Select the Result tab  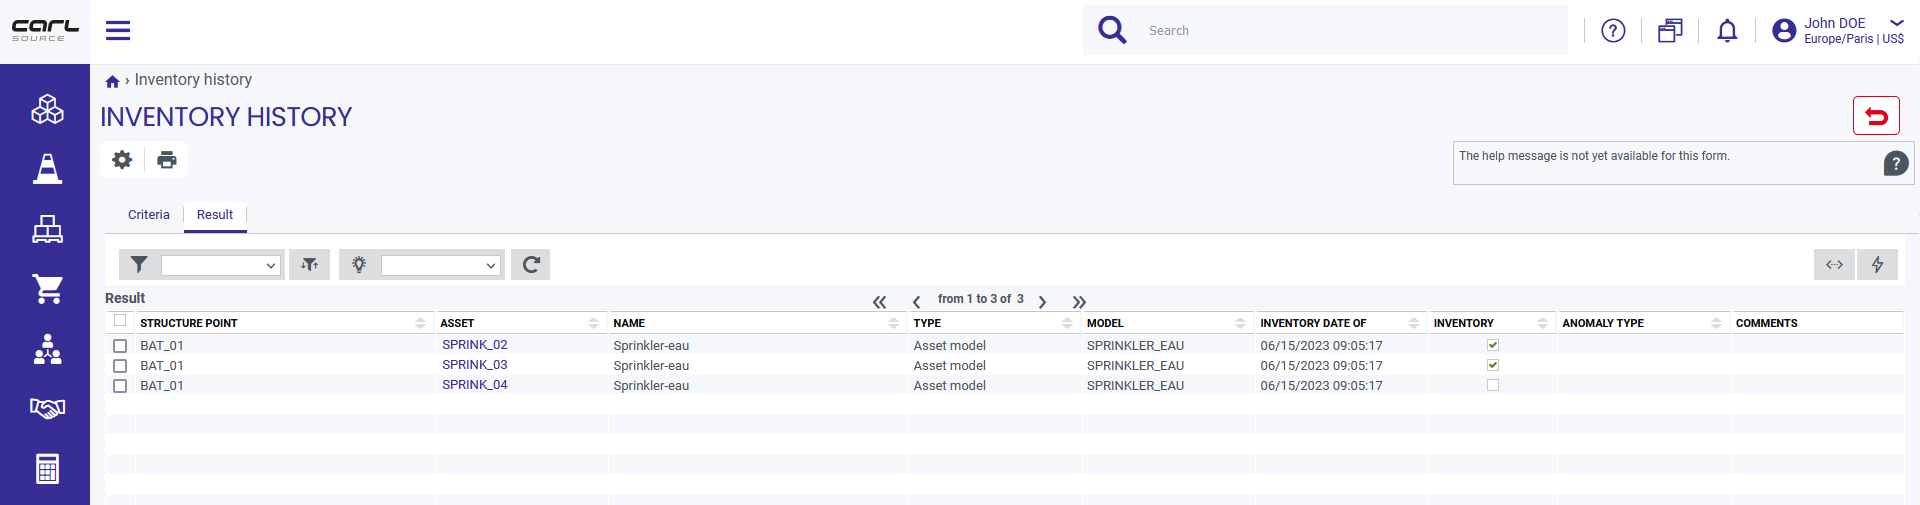tap(215, 215)
